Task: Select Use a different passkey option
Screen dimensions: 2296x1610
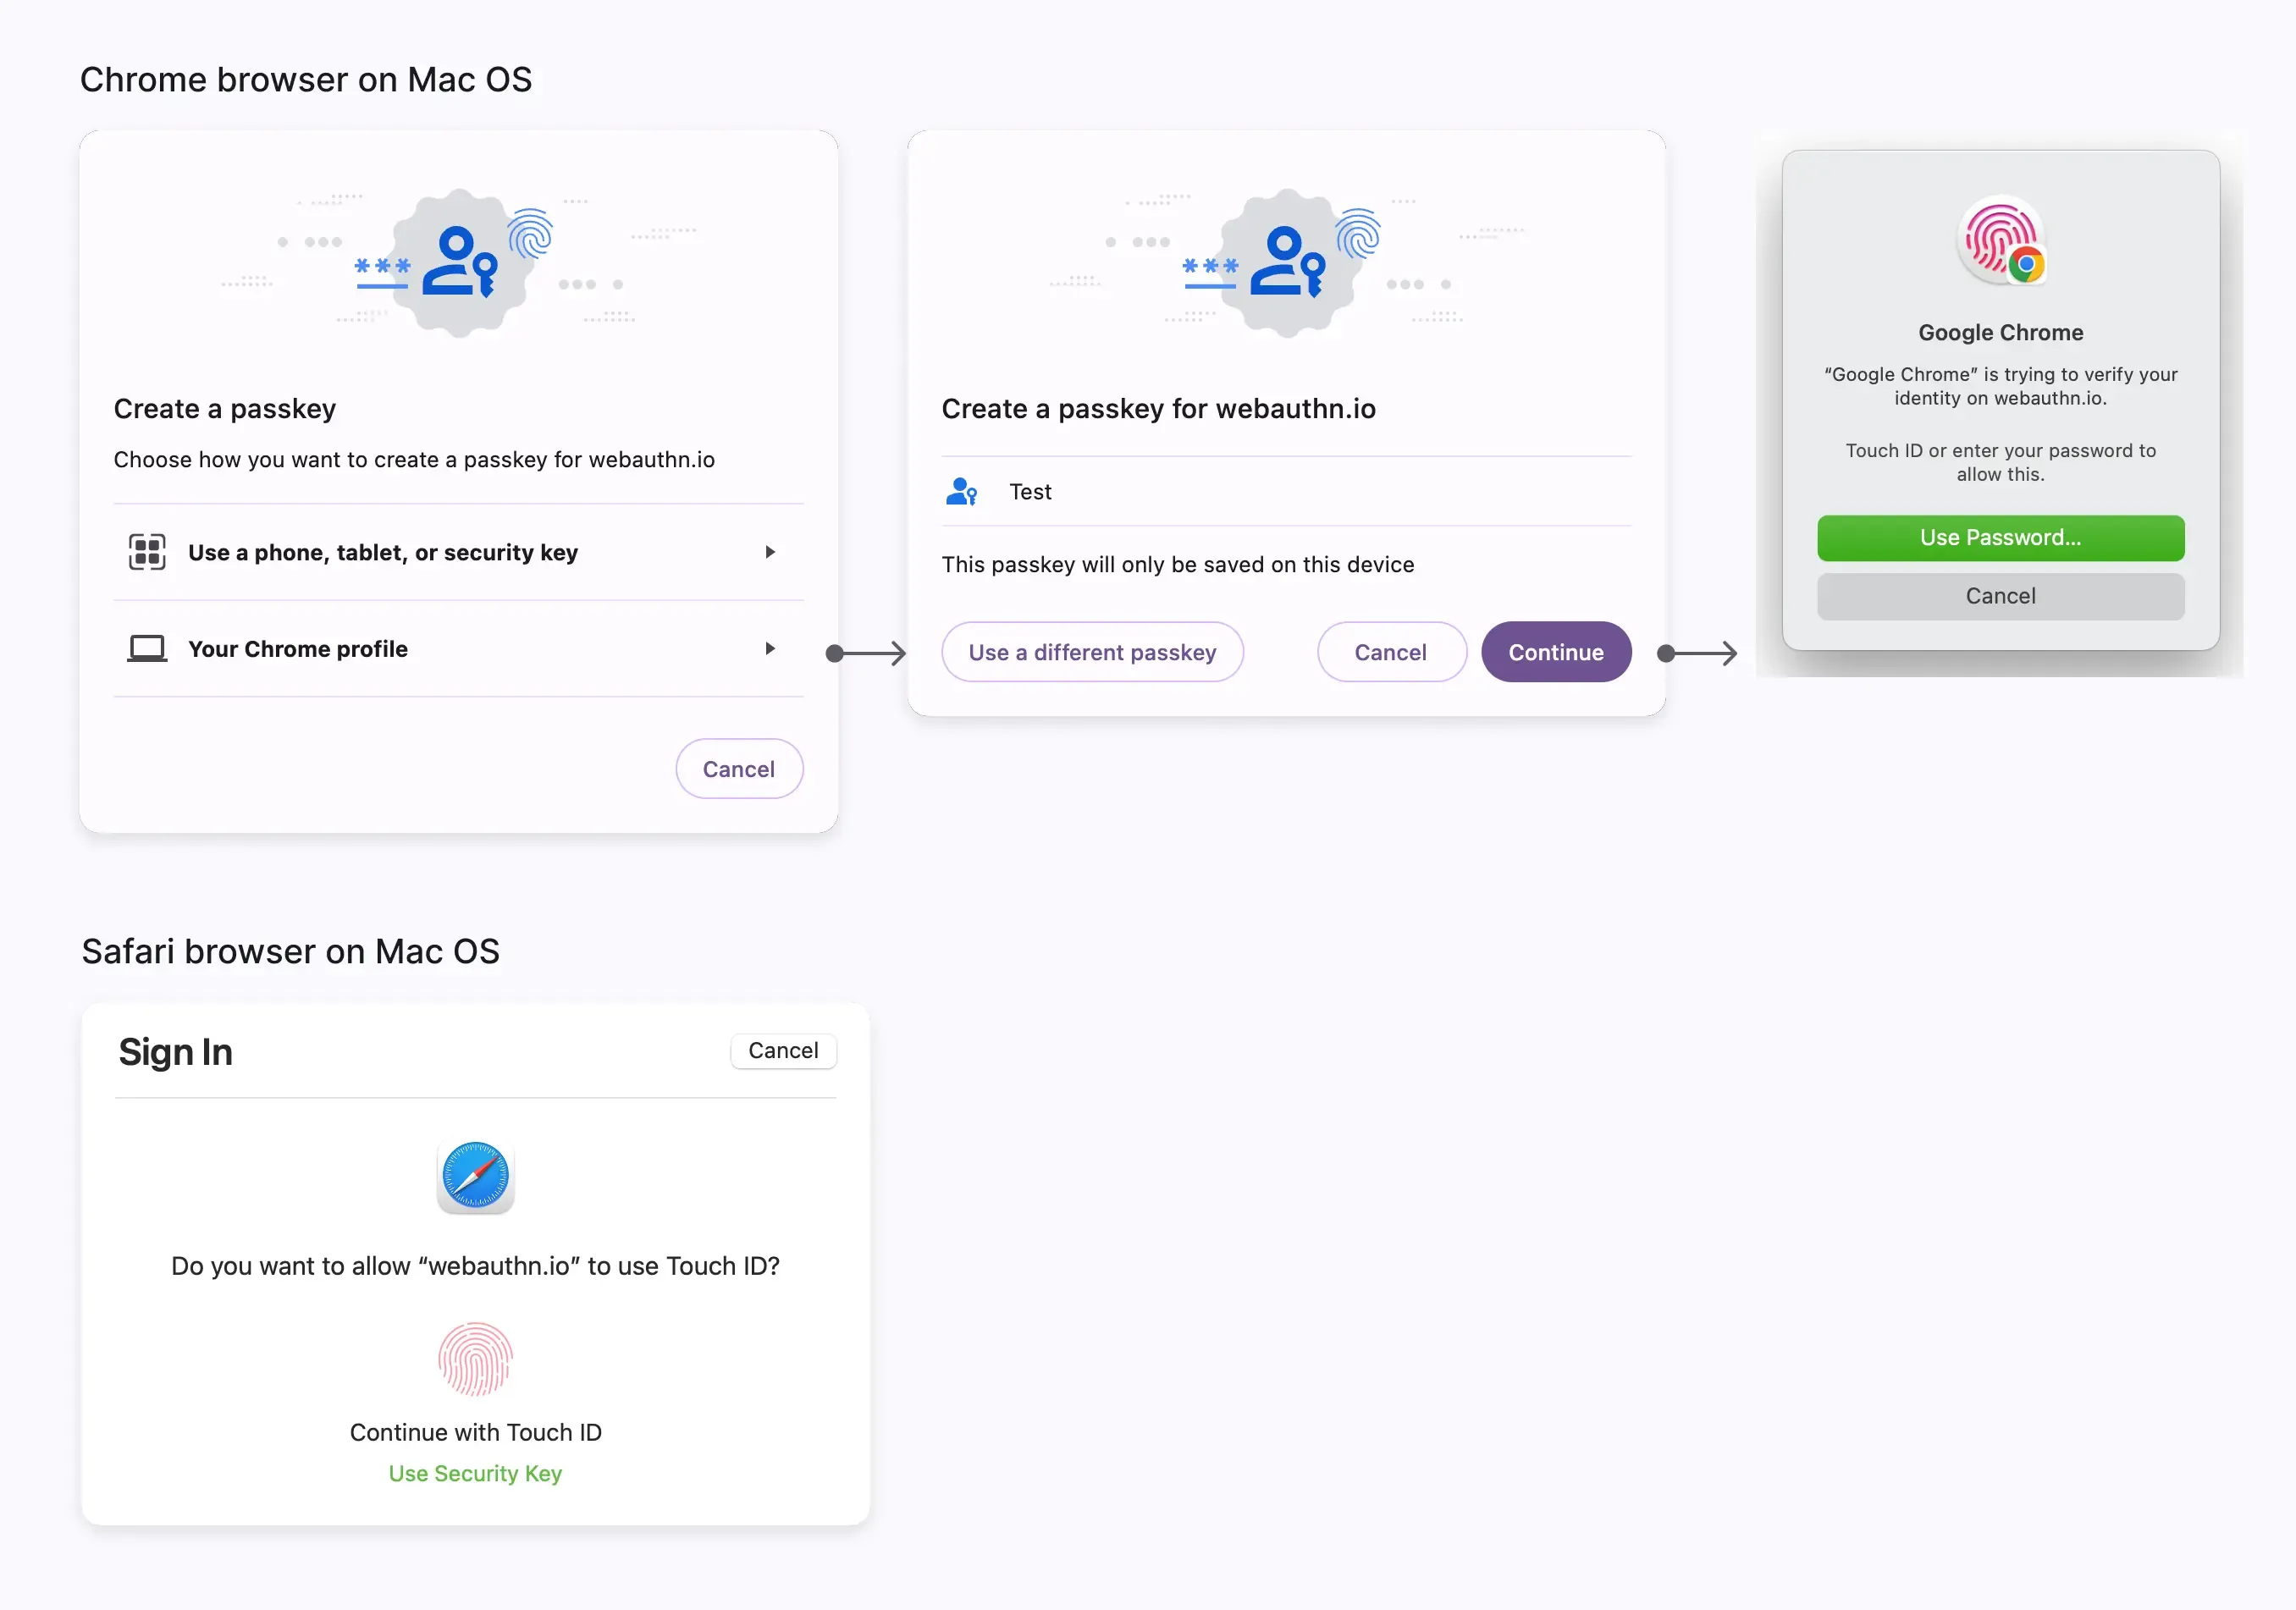Action: point(1090,653)
